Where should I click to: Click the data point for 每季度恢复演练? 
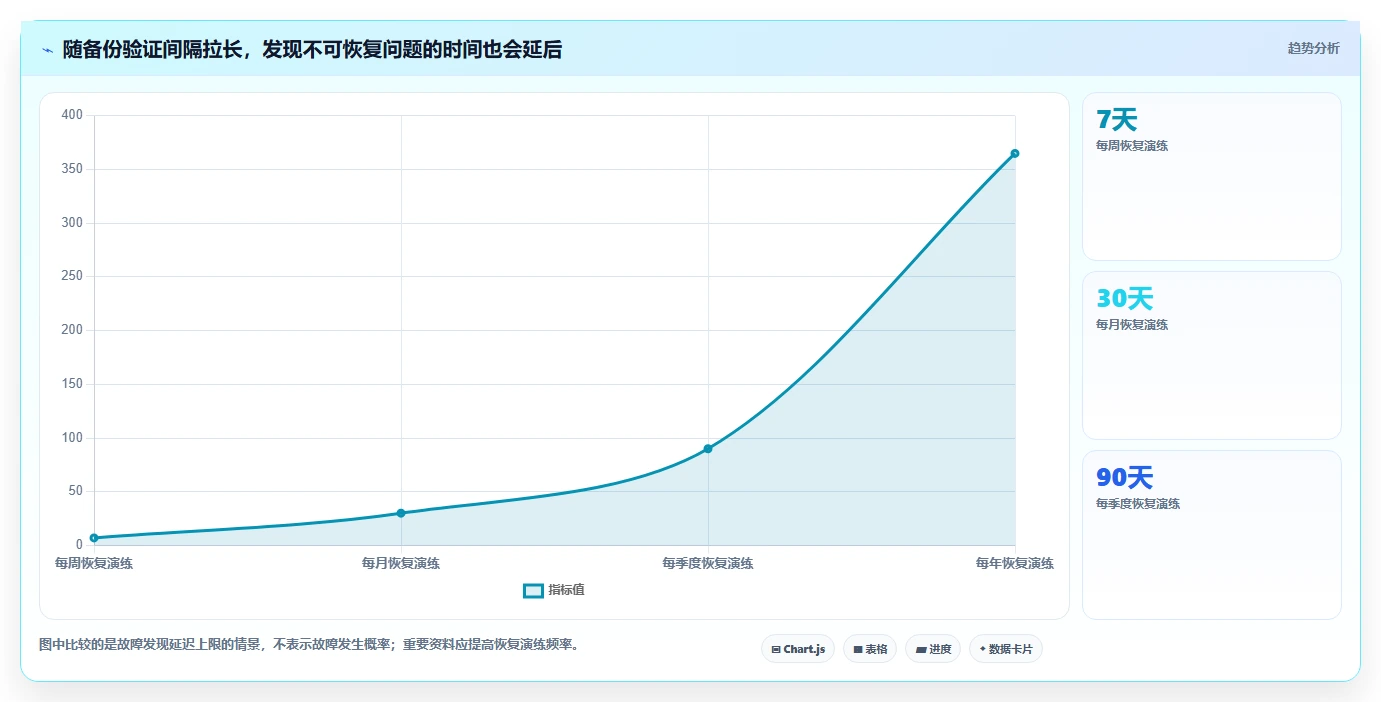(708, 449)
